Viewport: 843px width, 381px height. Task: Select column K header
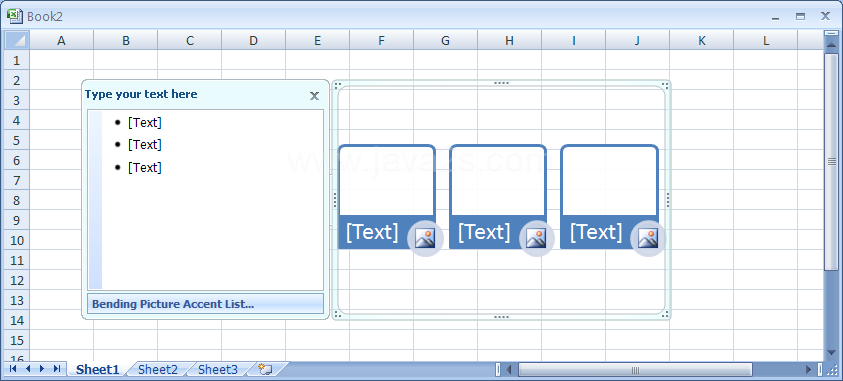tap(701, 40)
